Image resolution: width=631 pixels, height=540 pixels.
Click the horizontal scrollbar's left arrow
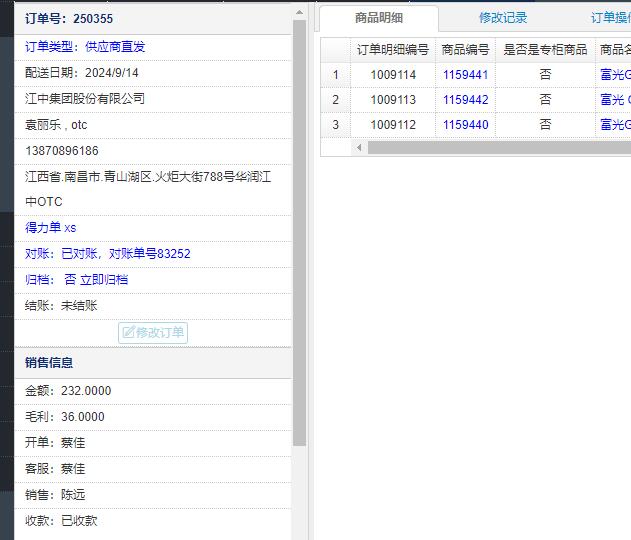tap(359, 147)
